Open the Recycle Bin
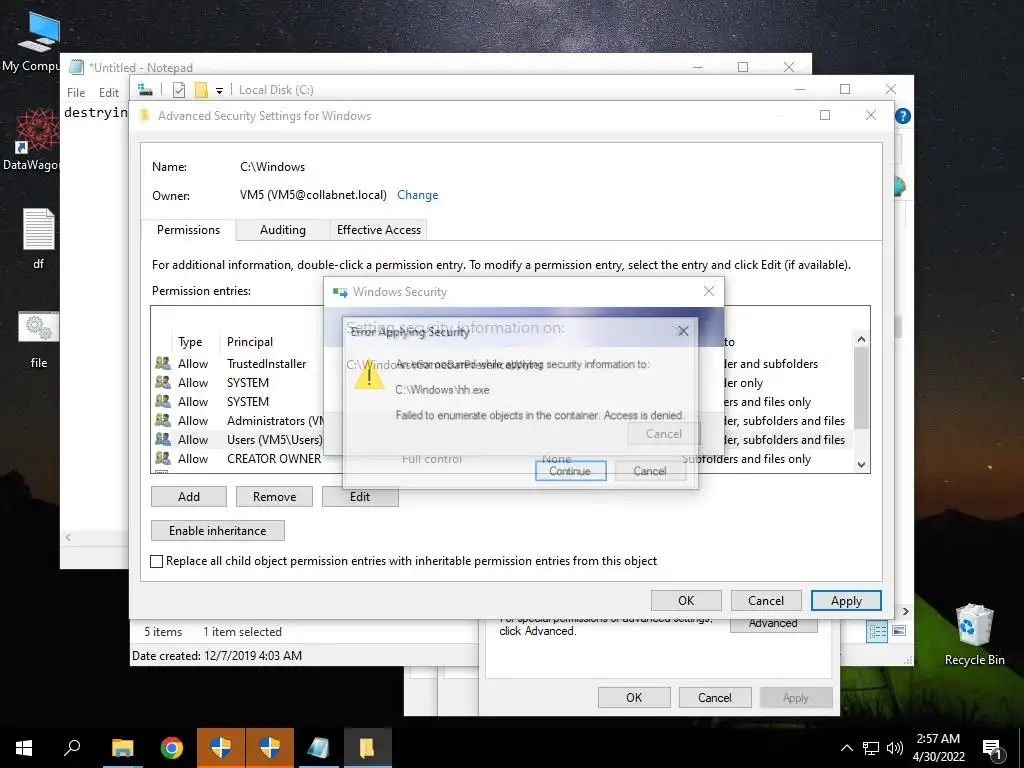This screenshot has width=1024, height=768. pos(974,635)
